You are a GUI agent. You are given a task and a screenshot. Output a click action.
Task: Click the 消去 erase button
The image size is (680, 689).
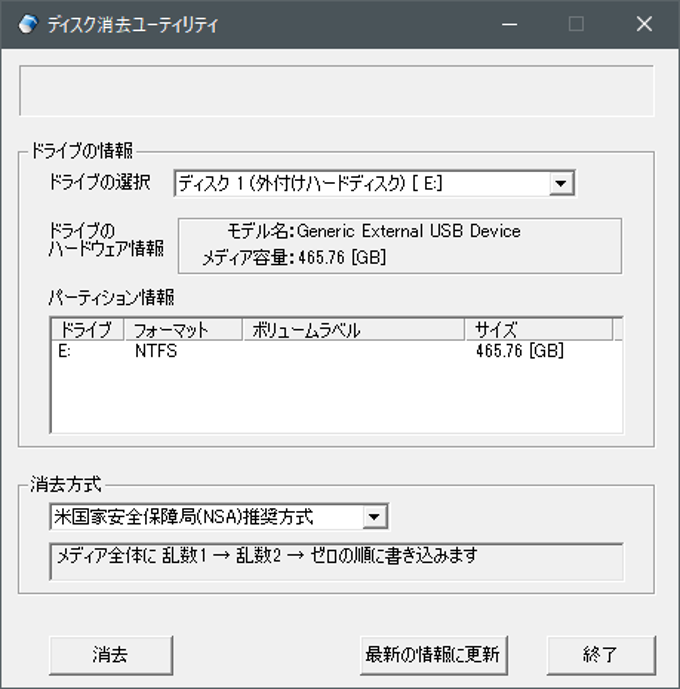[111, 655]
